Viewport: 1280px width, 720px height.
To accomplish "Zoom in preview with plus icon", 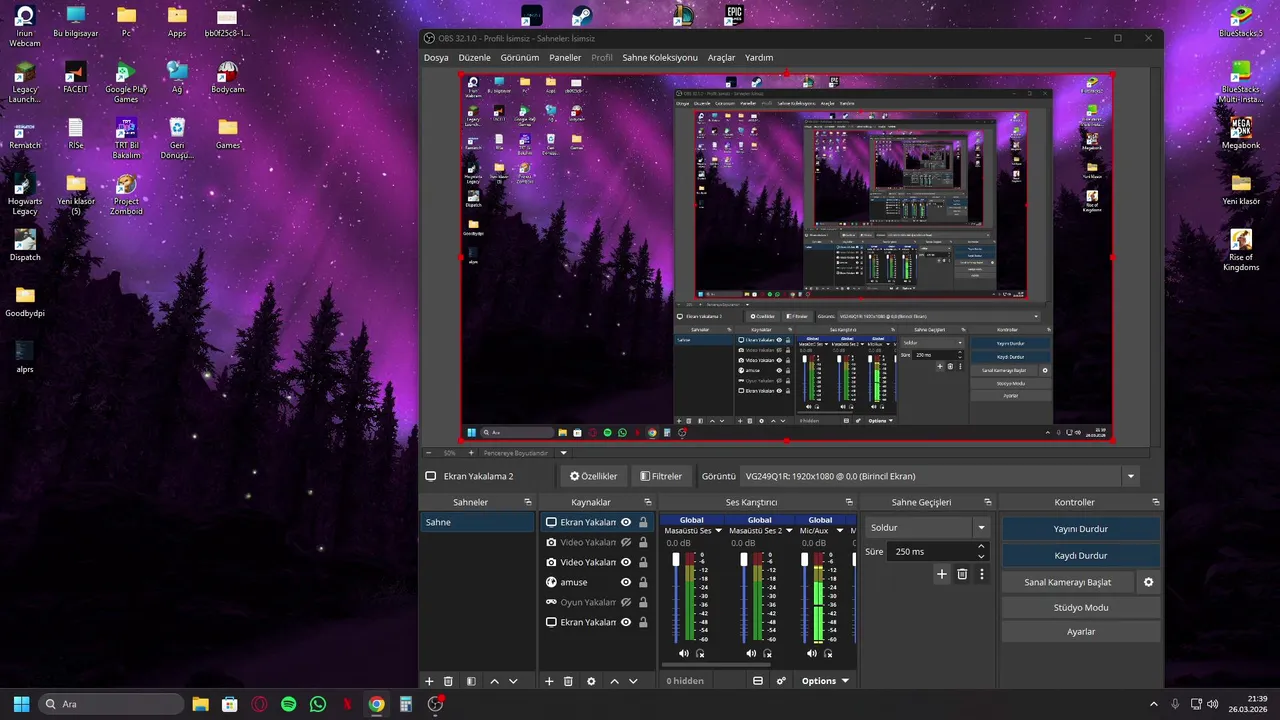I will 471,453.
